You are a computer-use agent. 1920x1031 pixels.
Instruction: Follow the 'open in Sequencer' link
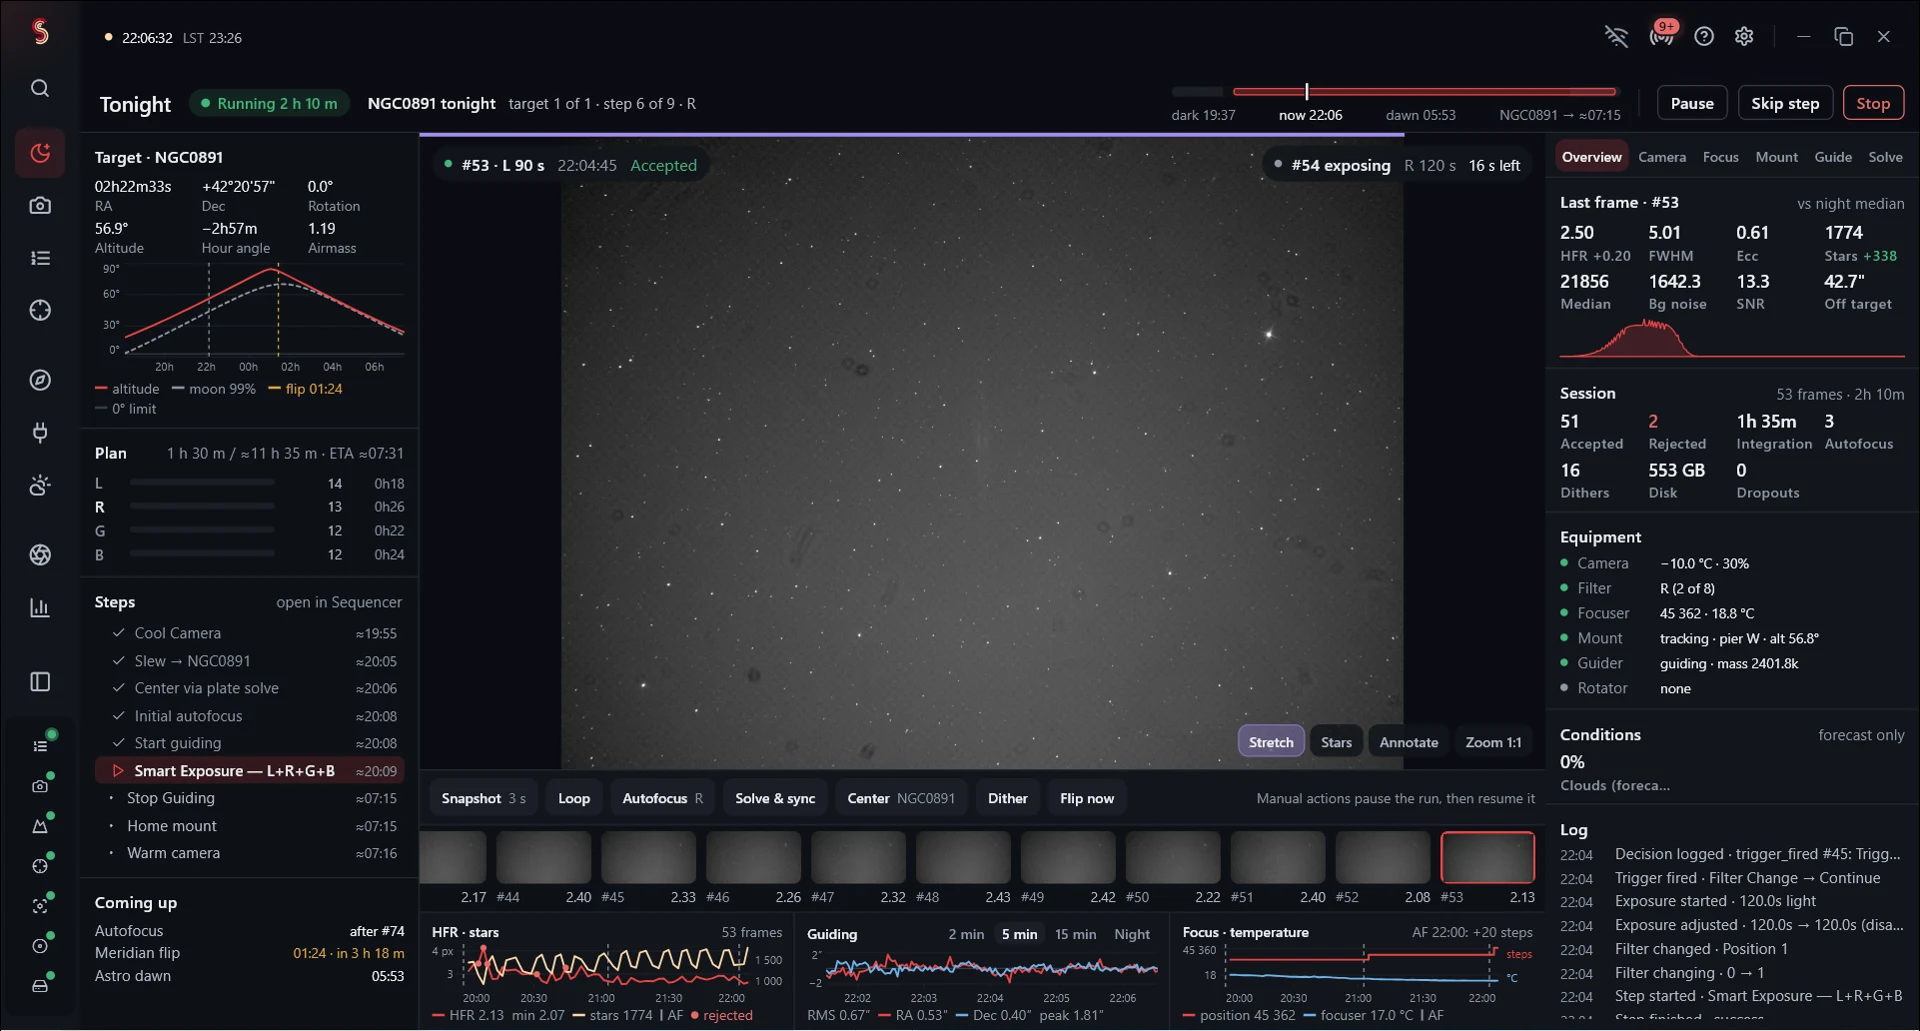click(339, 602)
